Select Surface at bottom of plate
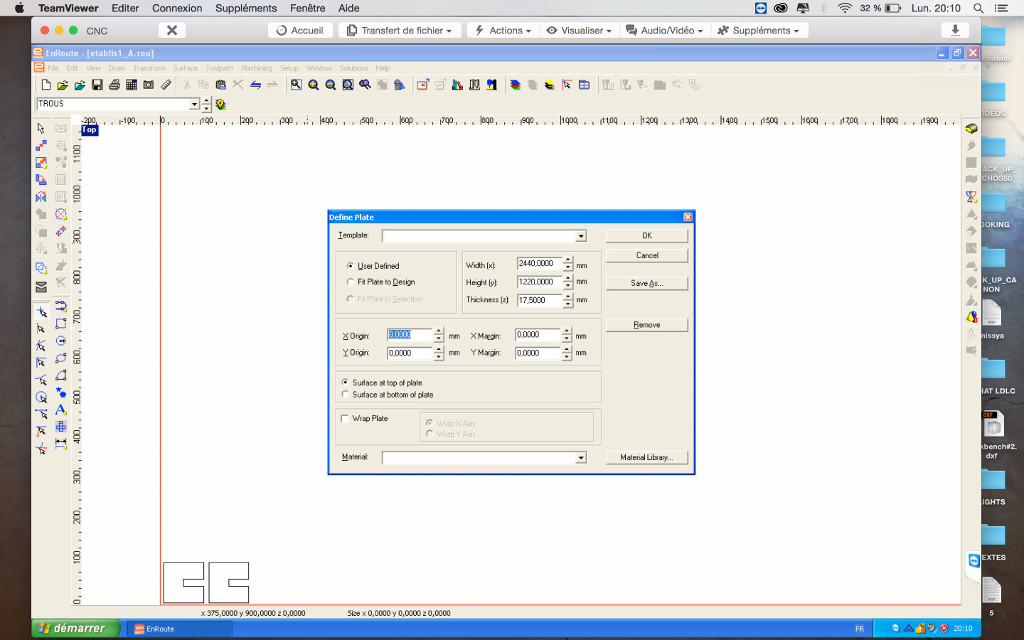The width and height of the screenshot is (1024, 640). click(345, 394)
